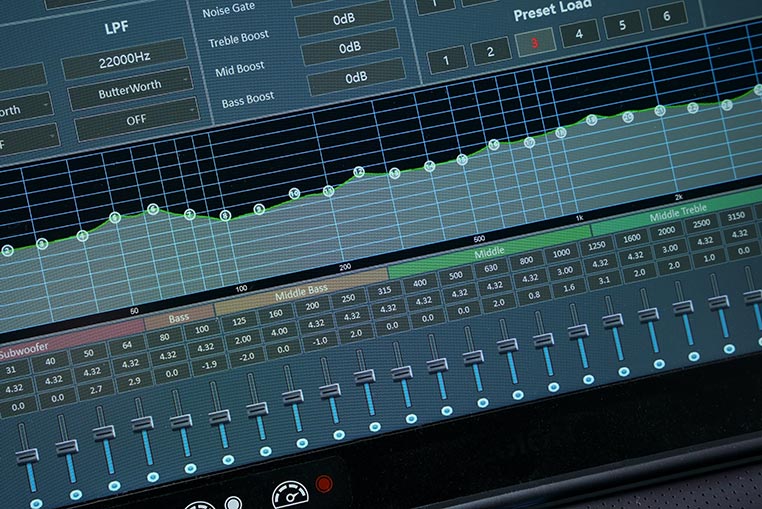Click the Subwoofer band header
This screenshot has height=509, width=762.
[72, 341]
